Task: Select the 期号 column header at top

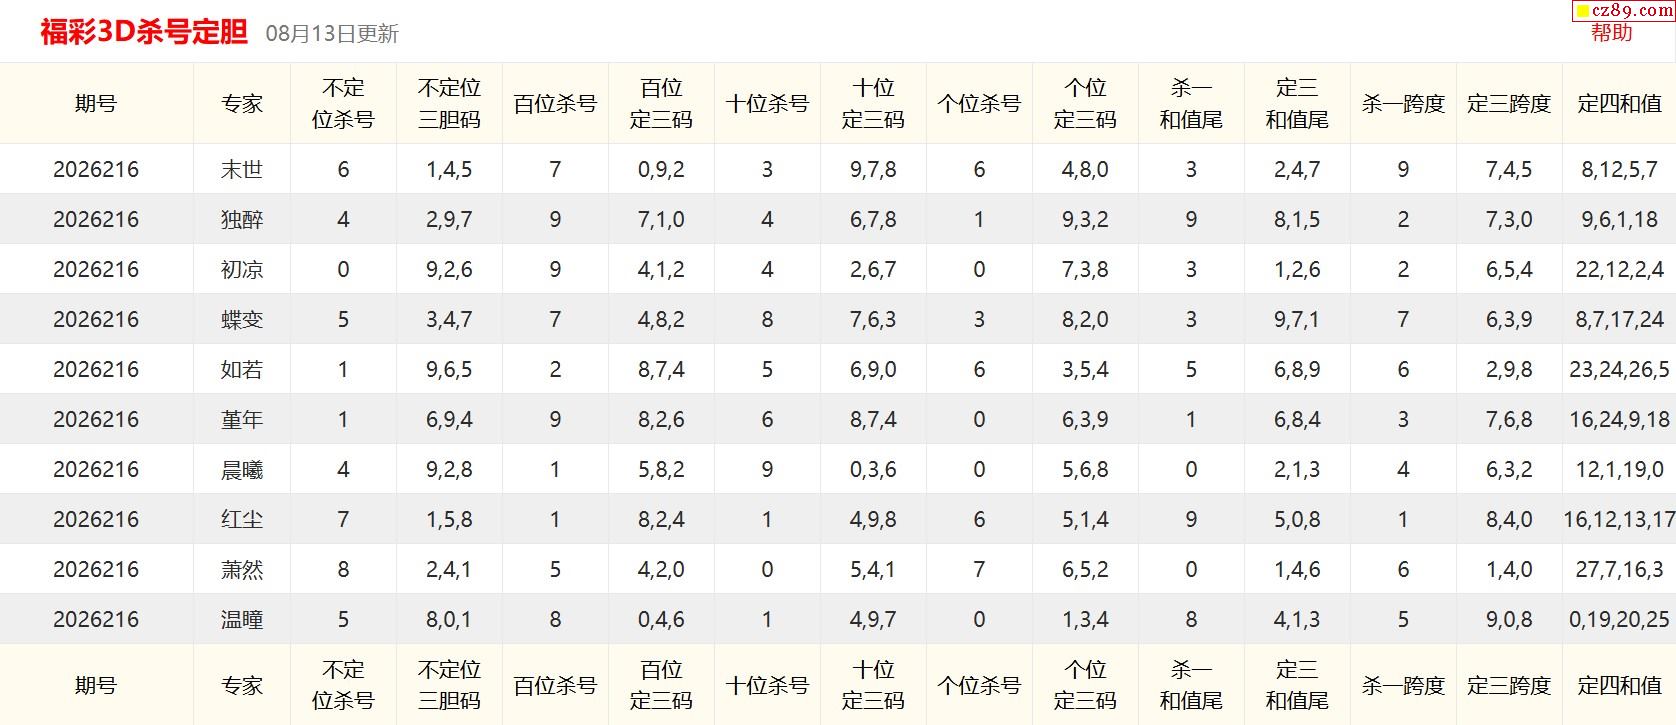Action: coord(96,103)
